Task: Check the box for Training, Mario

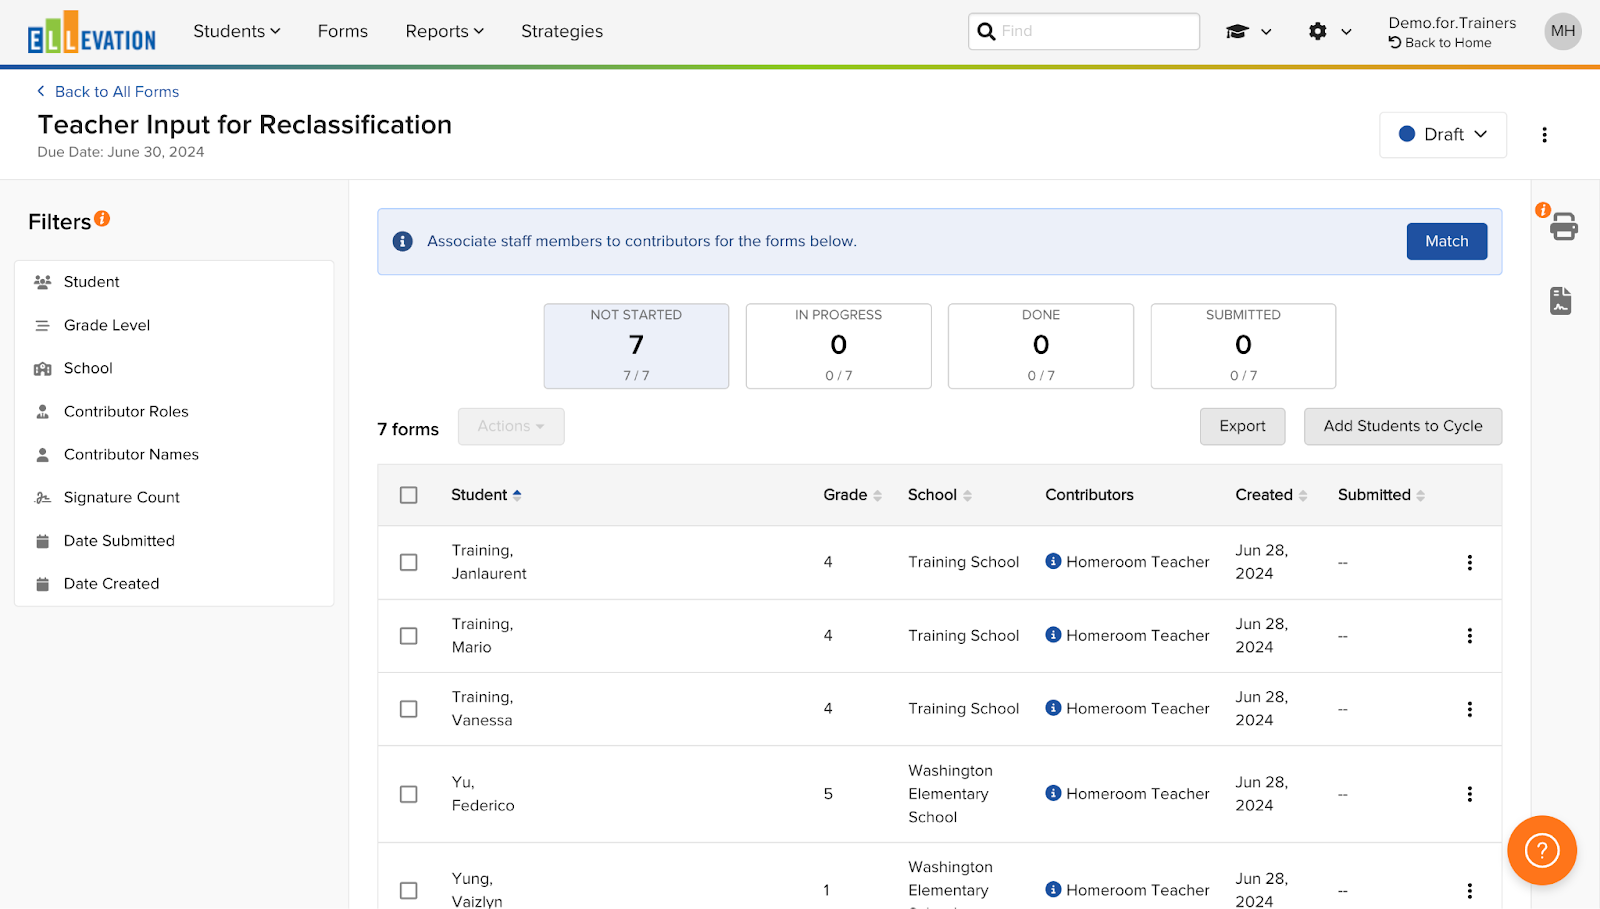Action: pos(408,636)
